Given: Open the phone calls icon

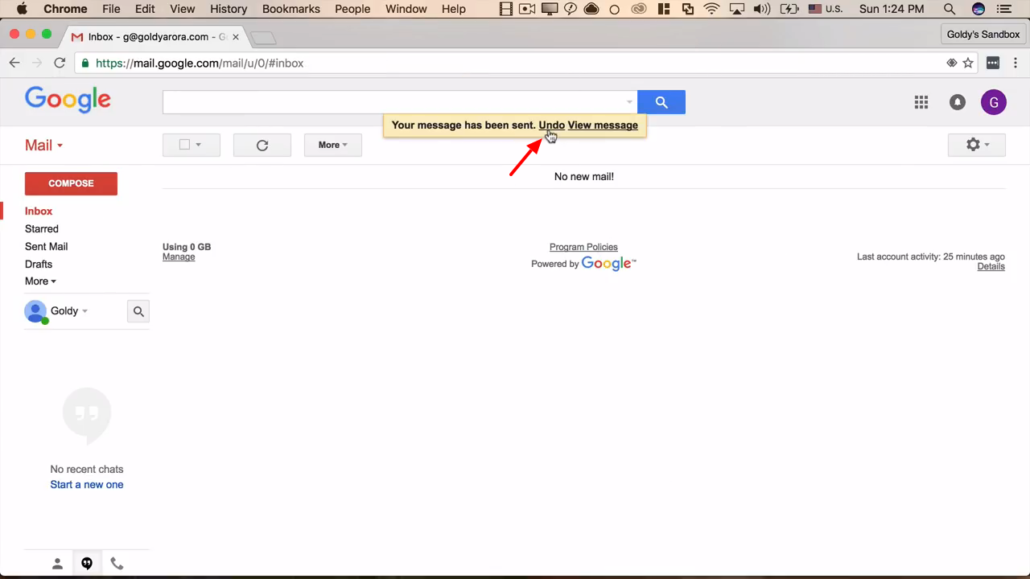Looking at the screenshot, I should (116, 563).
